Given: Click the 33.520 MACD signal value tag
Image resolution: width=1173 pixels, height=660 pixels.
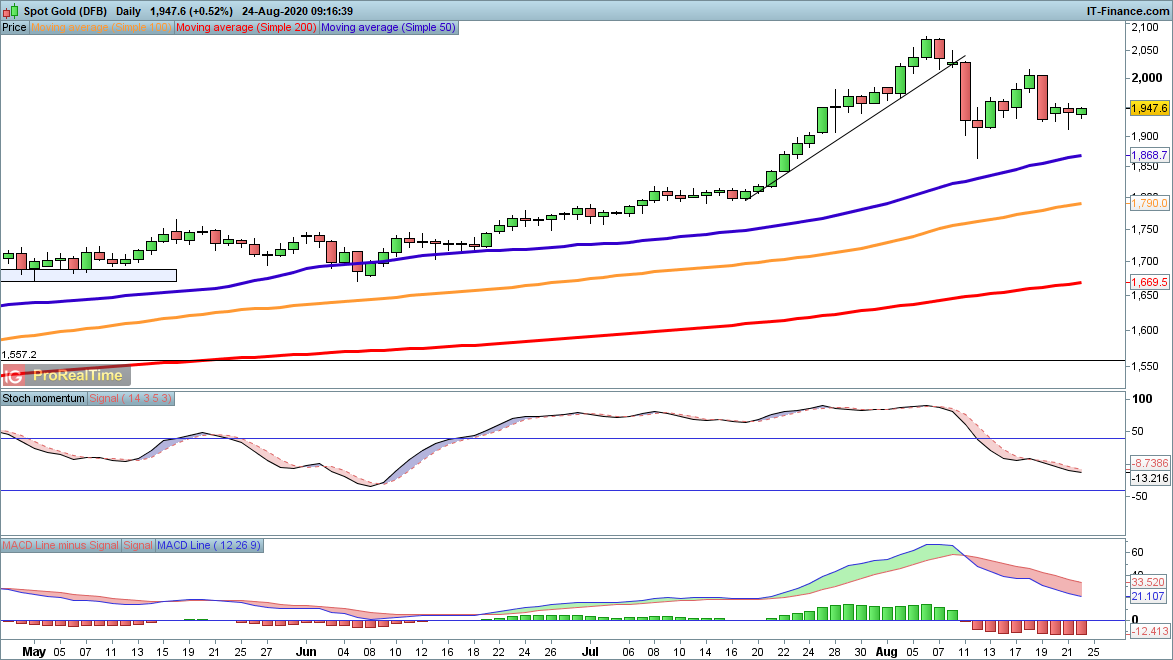Looking at the screenshot, I should [1149, 580].
